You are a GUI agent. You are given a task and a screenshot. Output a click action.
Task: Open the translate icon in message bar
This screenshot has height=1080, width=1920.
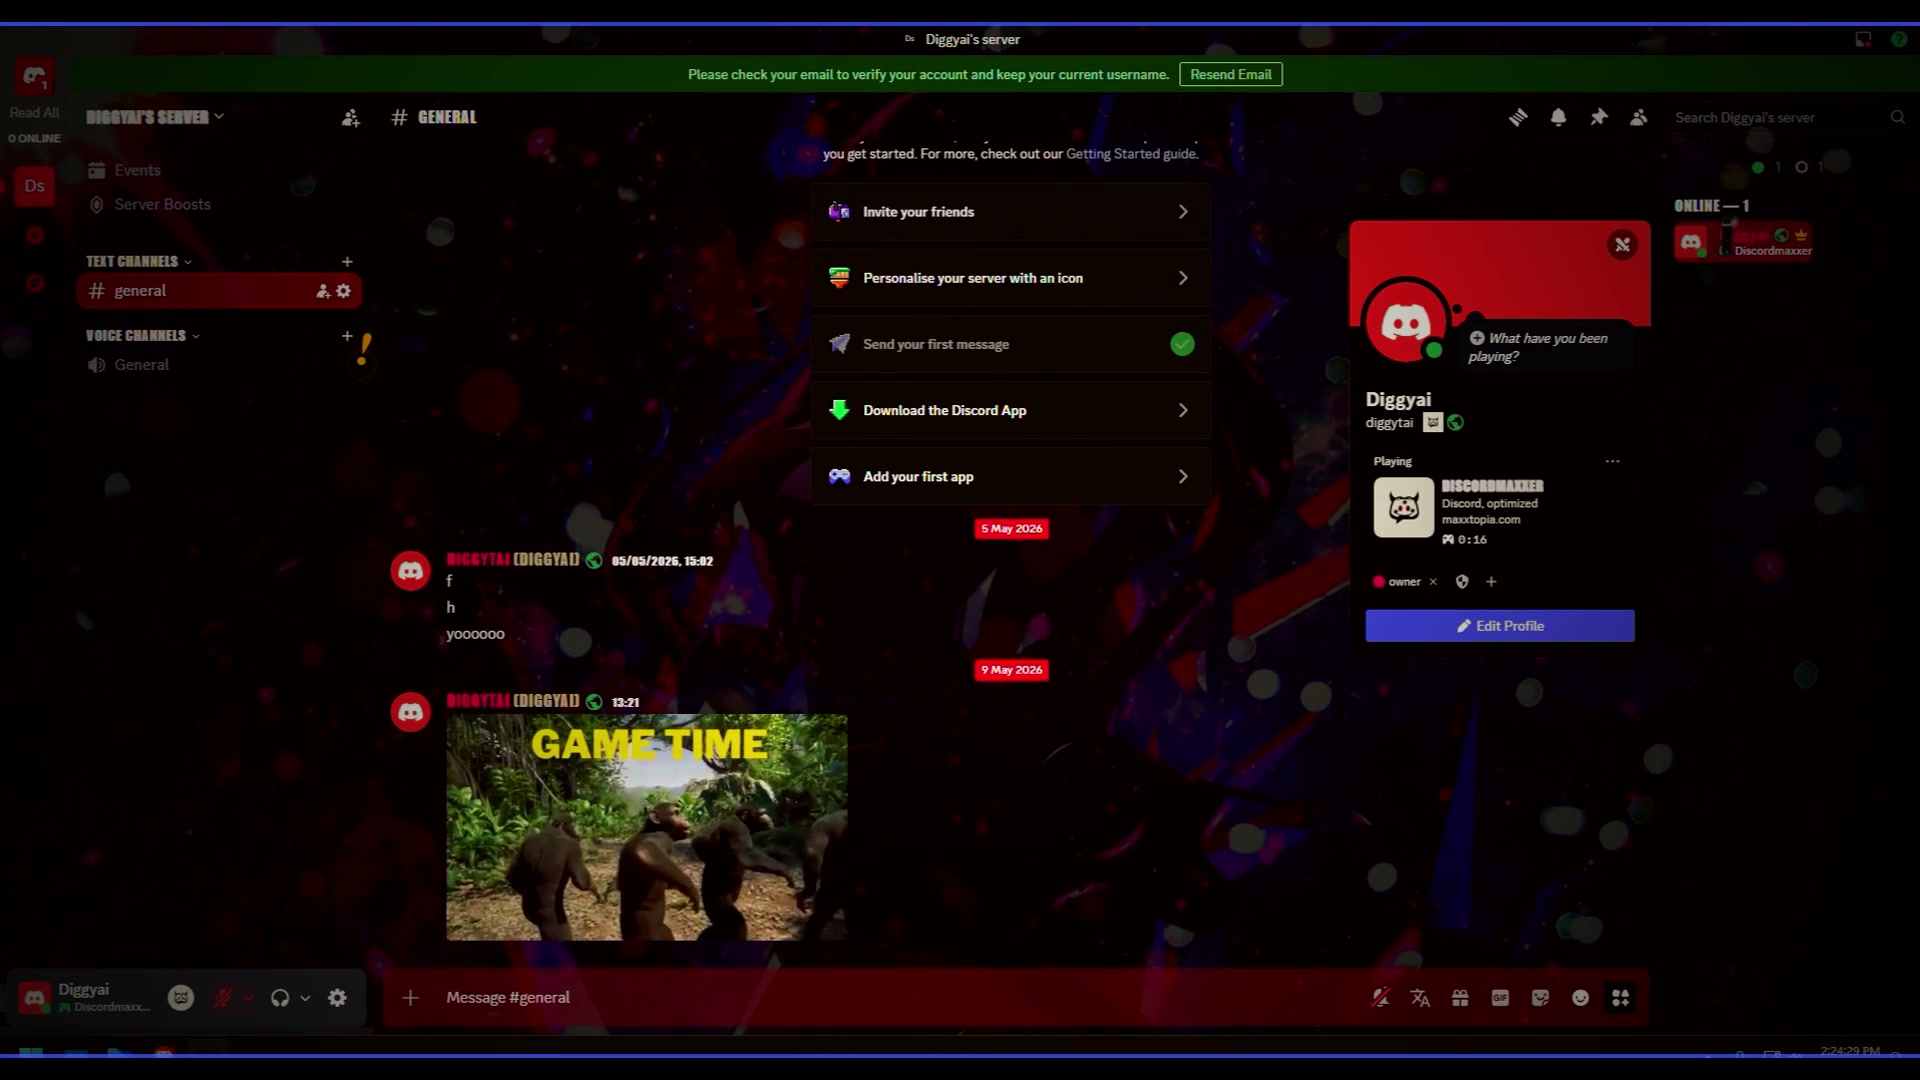tap(1420, 998)
